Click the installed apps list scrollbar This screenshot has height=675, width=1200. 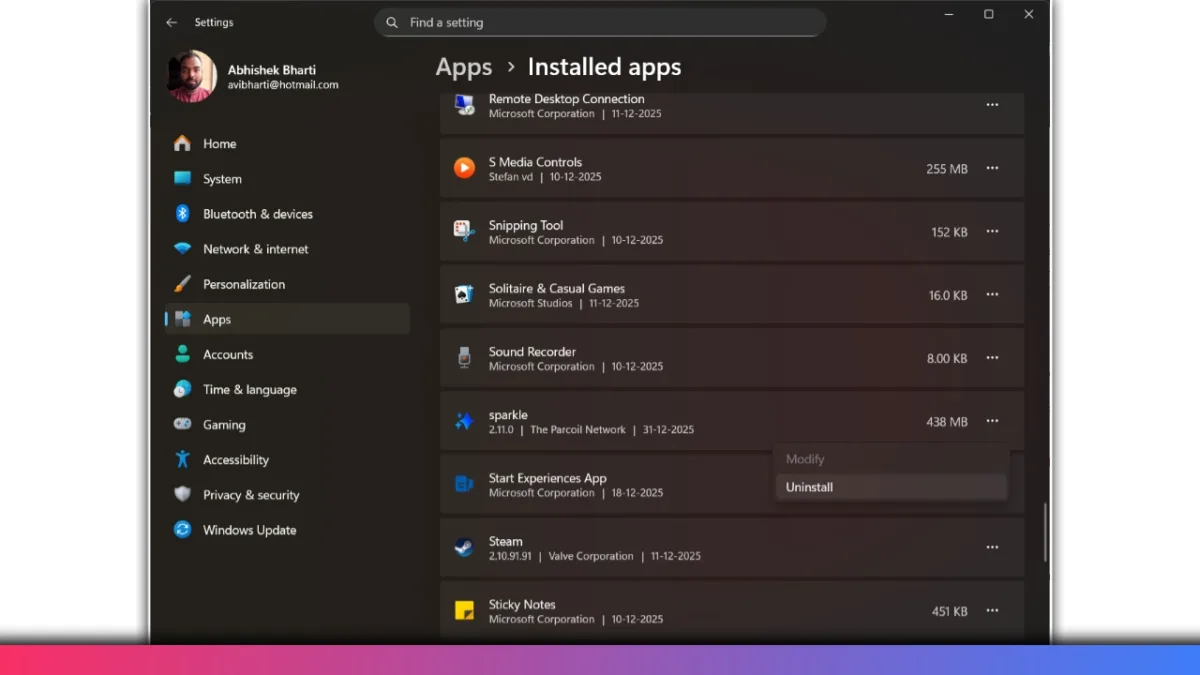pos(1045,531)
